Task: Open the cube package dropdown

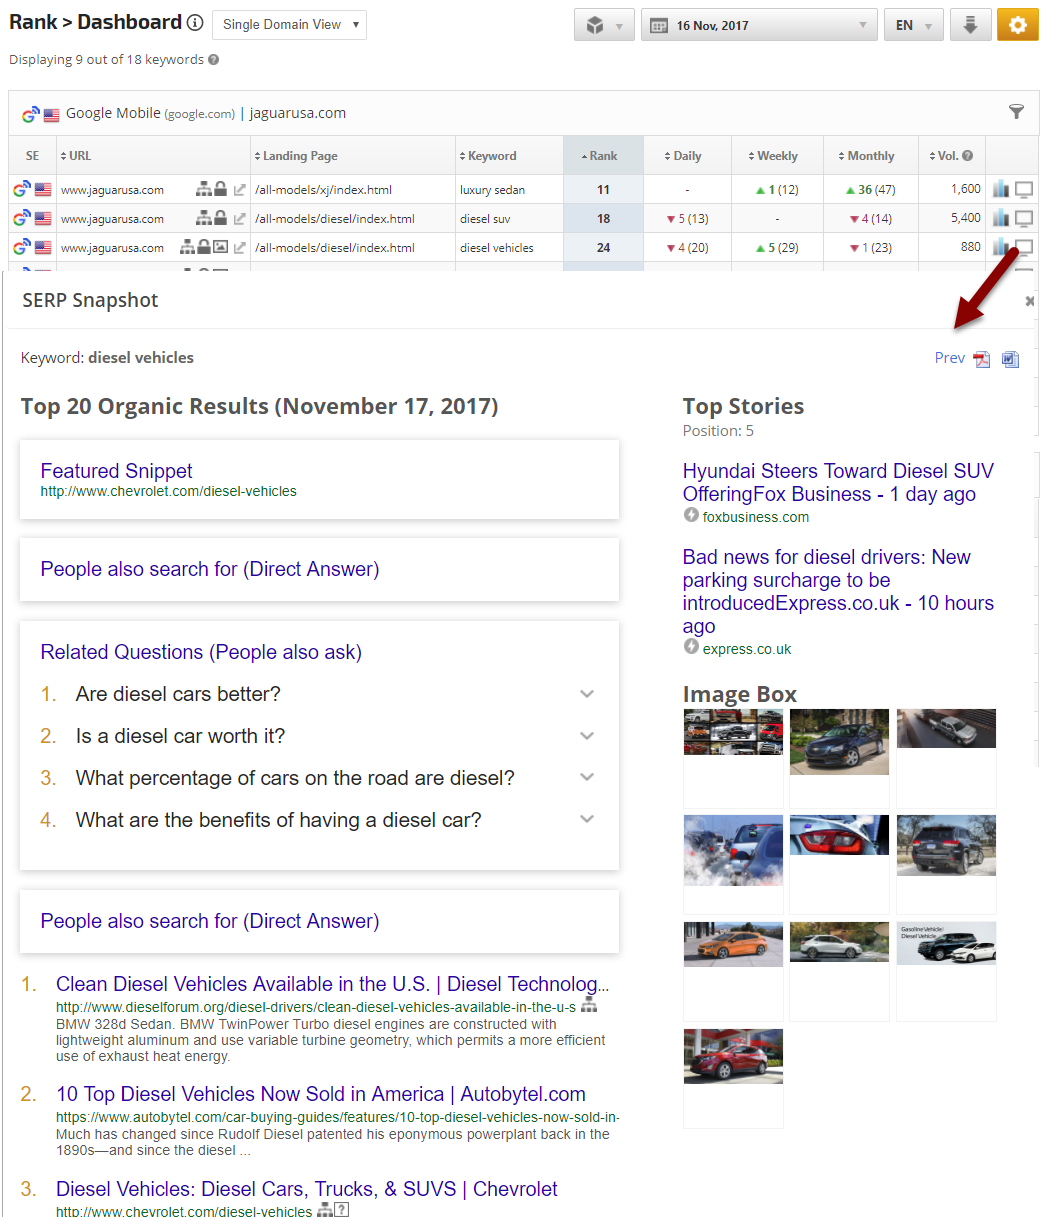Action: (604, 25)
